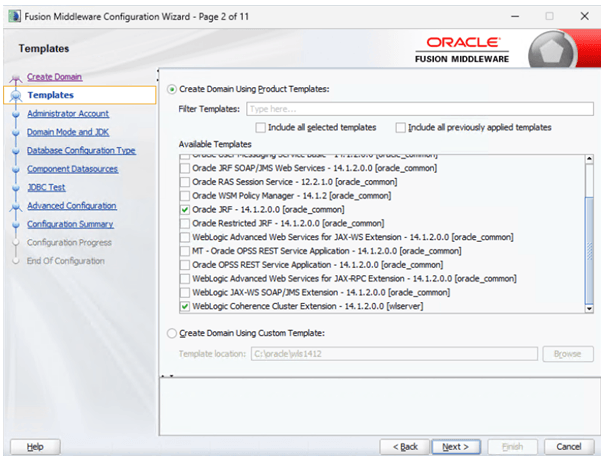This screenshot has height=456, width=601.
Task: Click scroll up arrow of templates list
Action: 589,159
